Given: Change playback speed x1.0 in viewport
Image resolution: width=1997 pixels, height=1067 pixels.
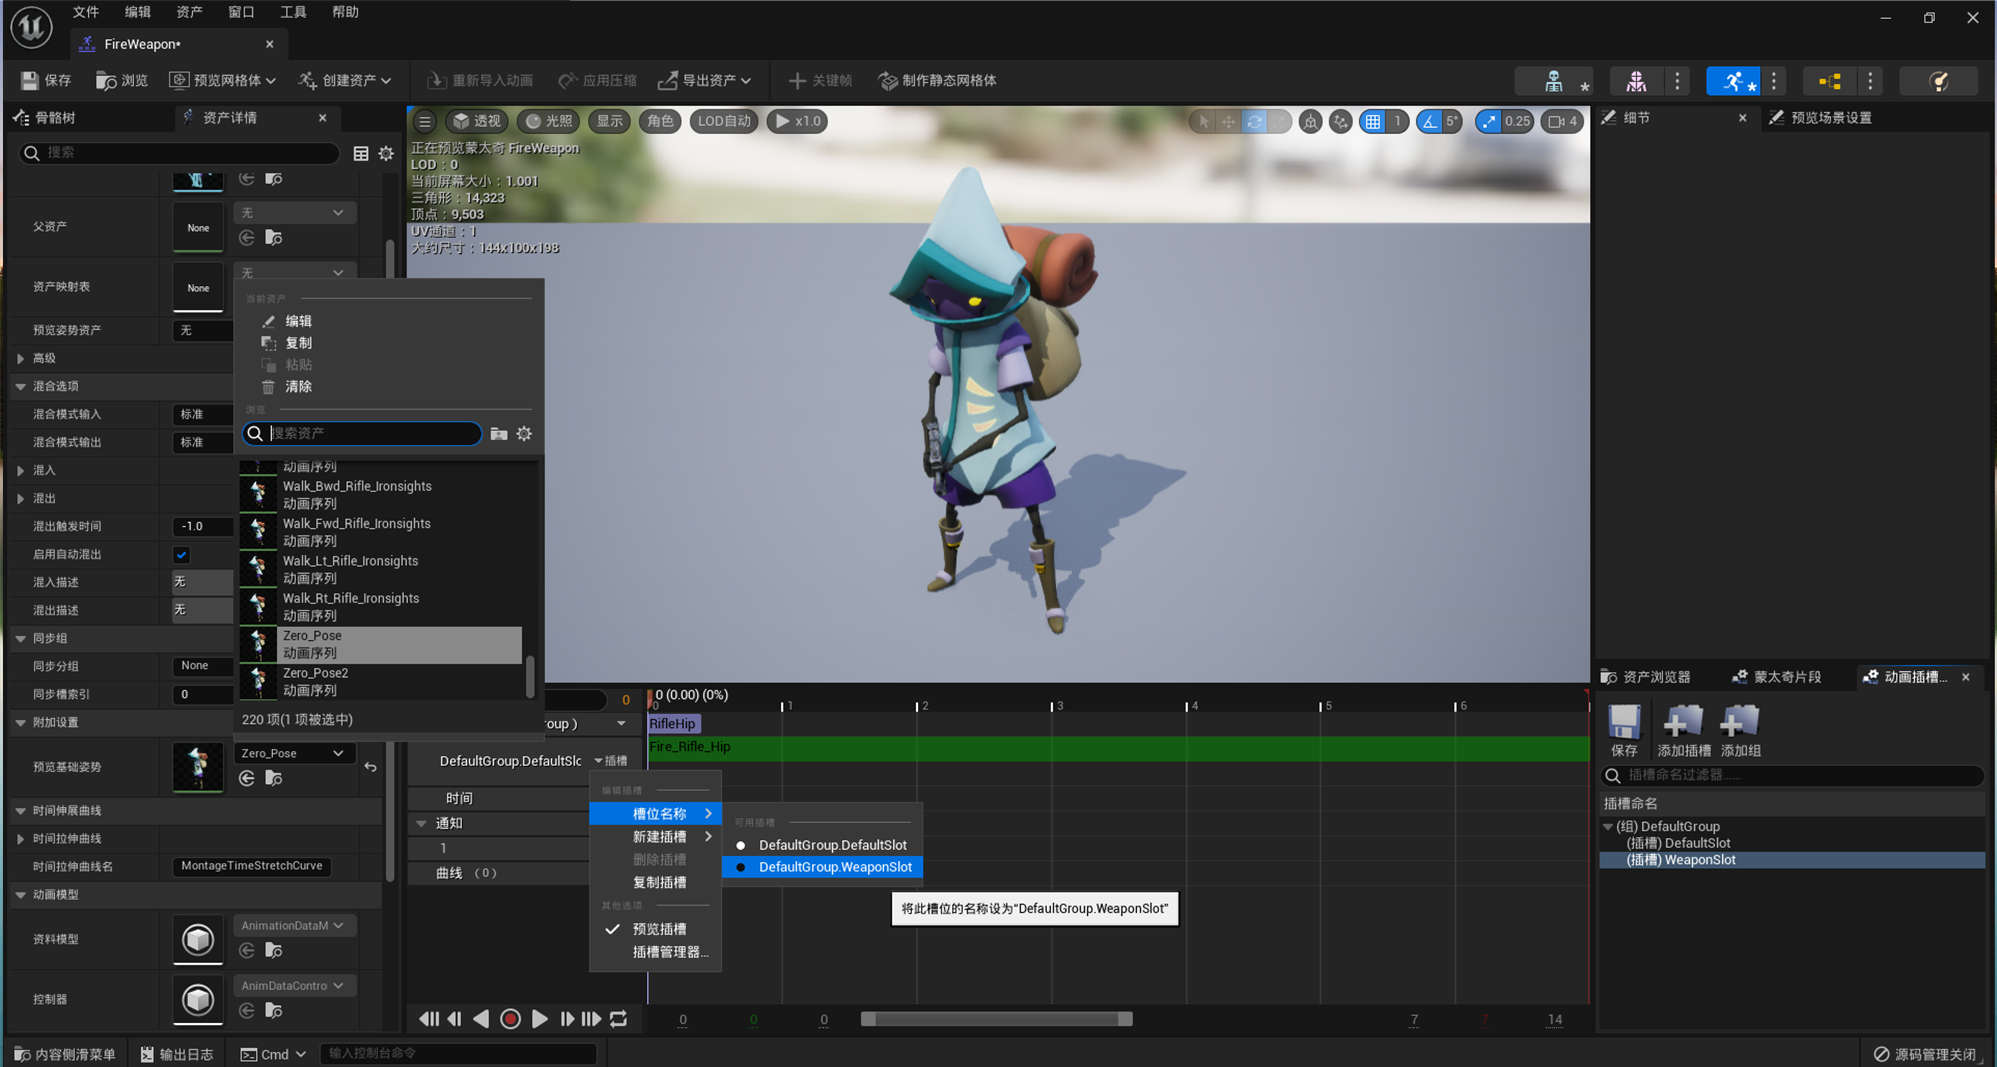Looking at the screenshot, I should [x=797, y=121].
